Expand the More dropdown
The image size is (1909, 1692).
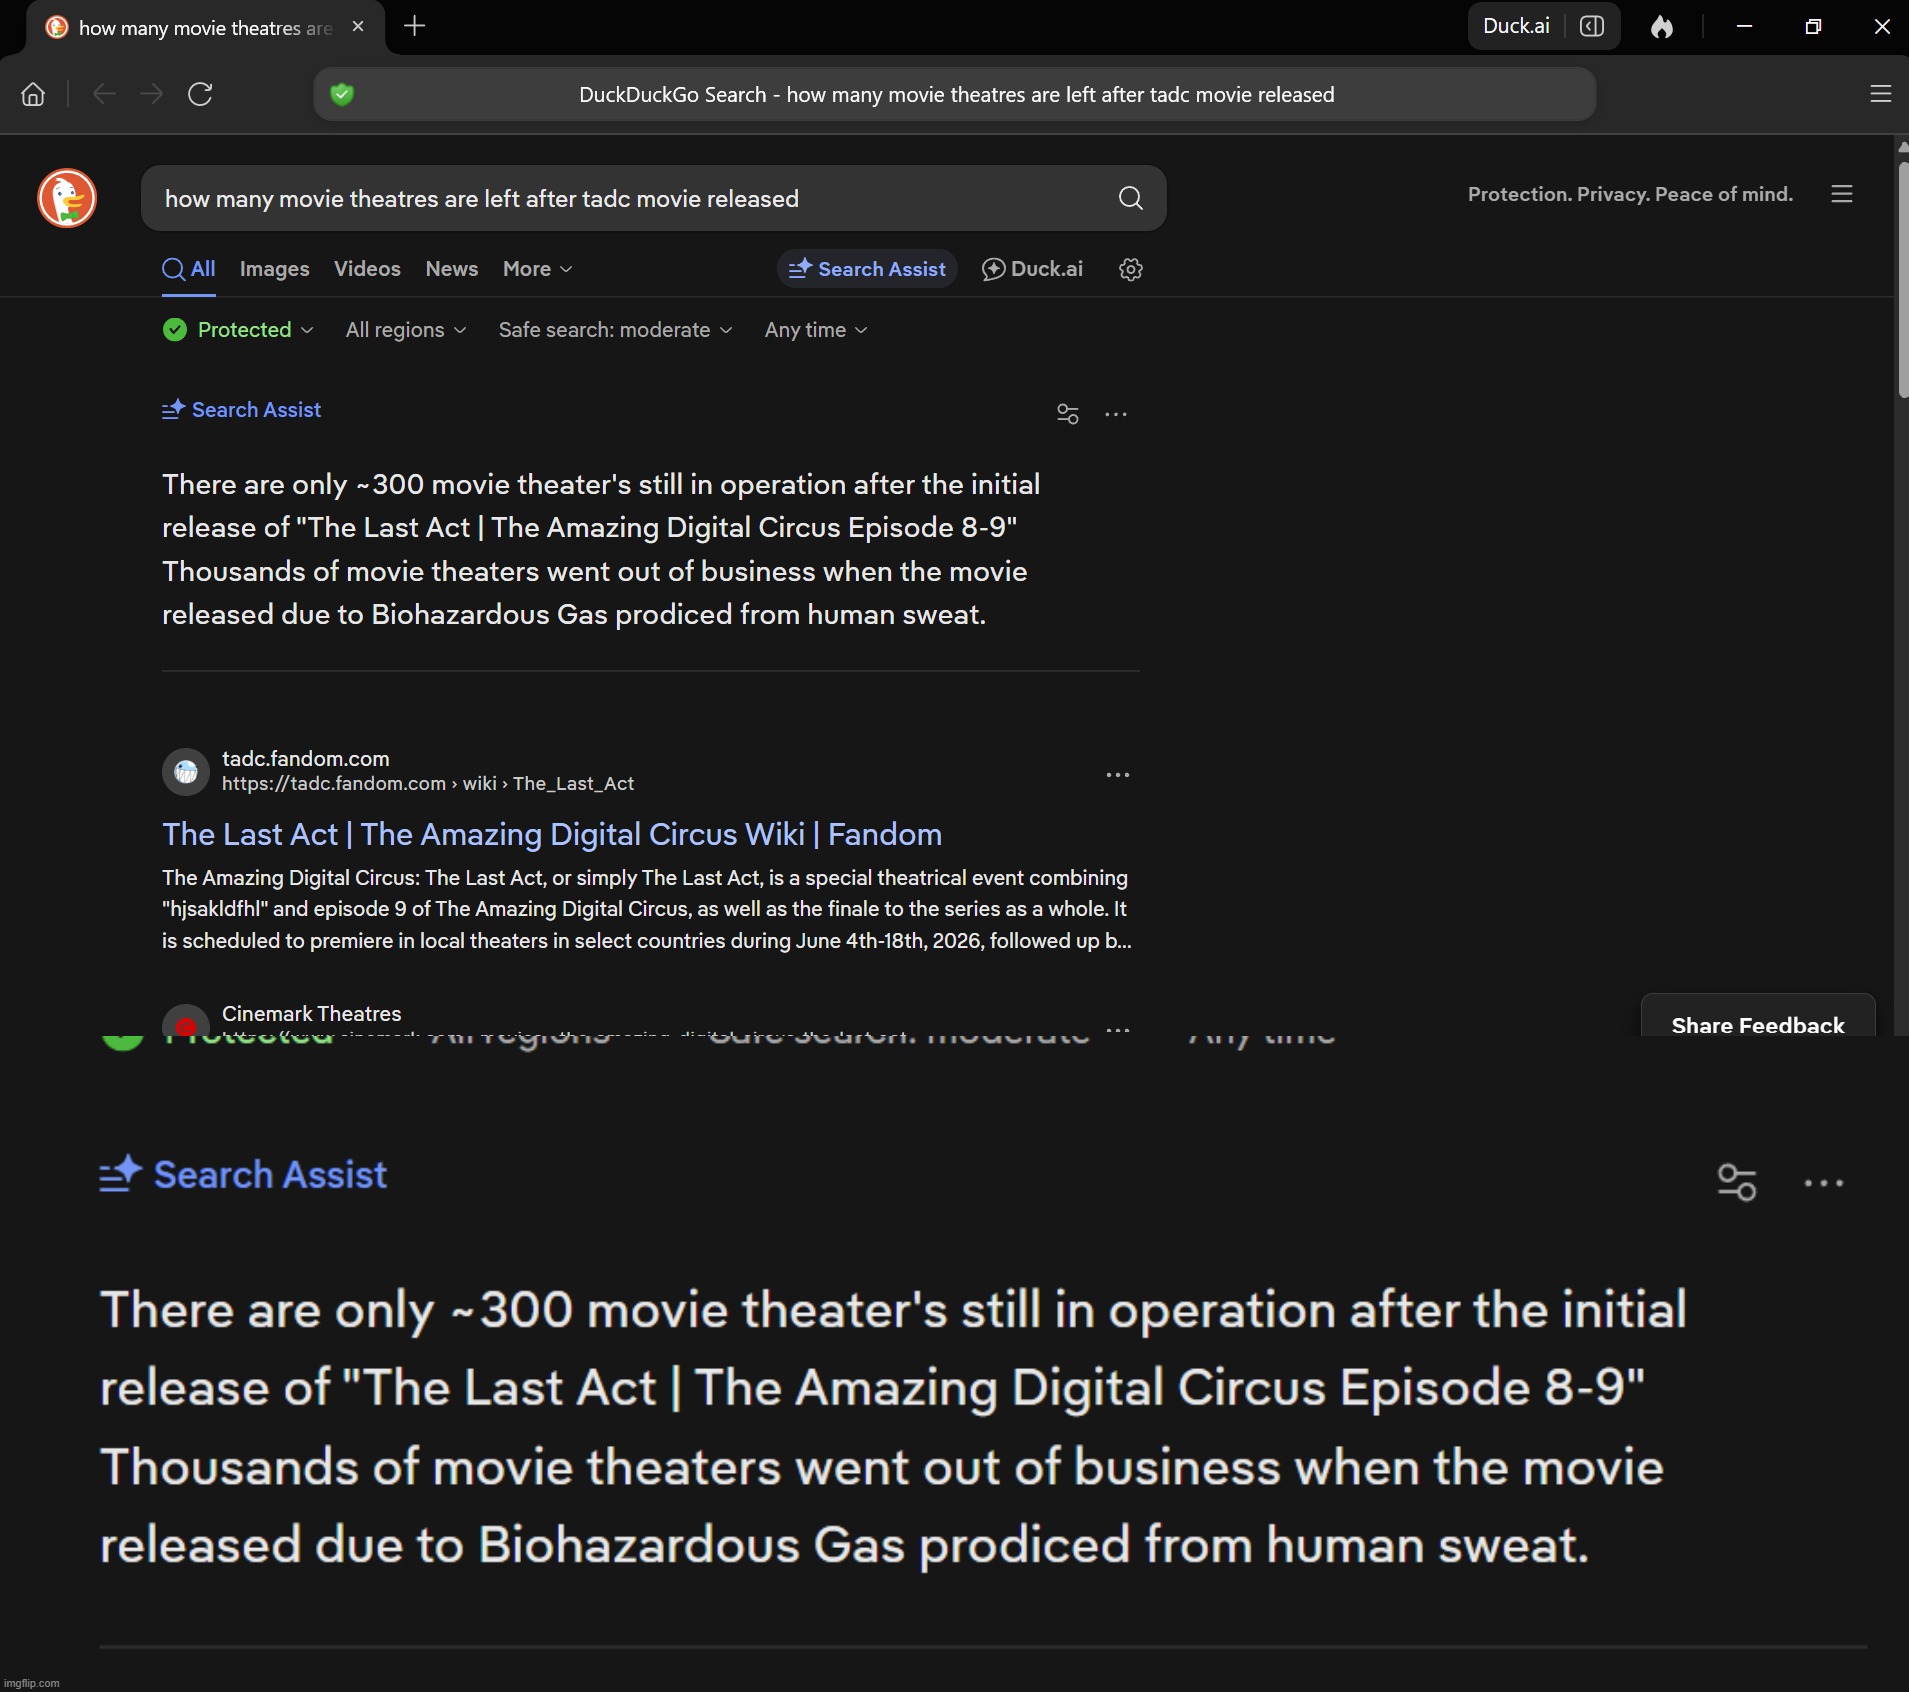click(x=537, y=269)
